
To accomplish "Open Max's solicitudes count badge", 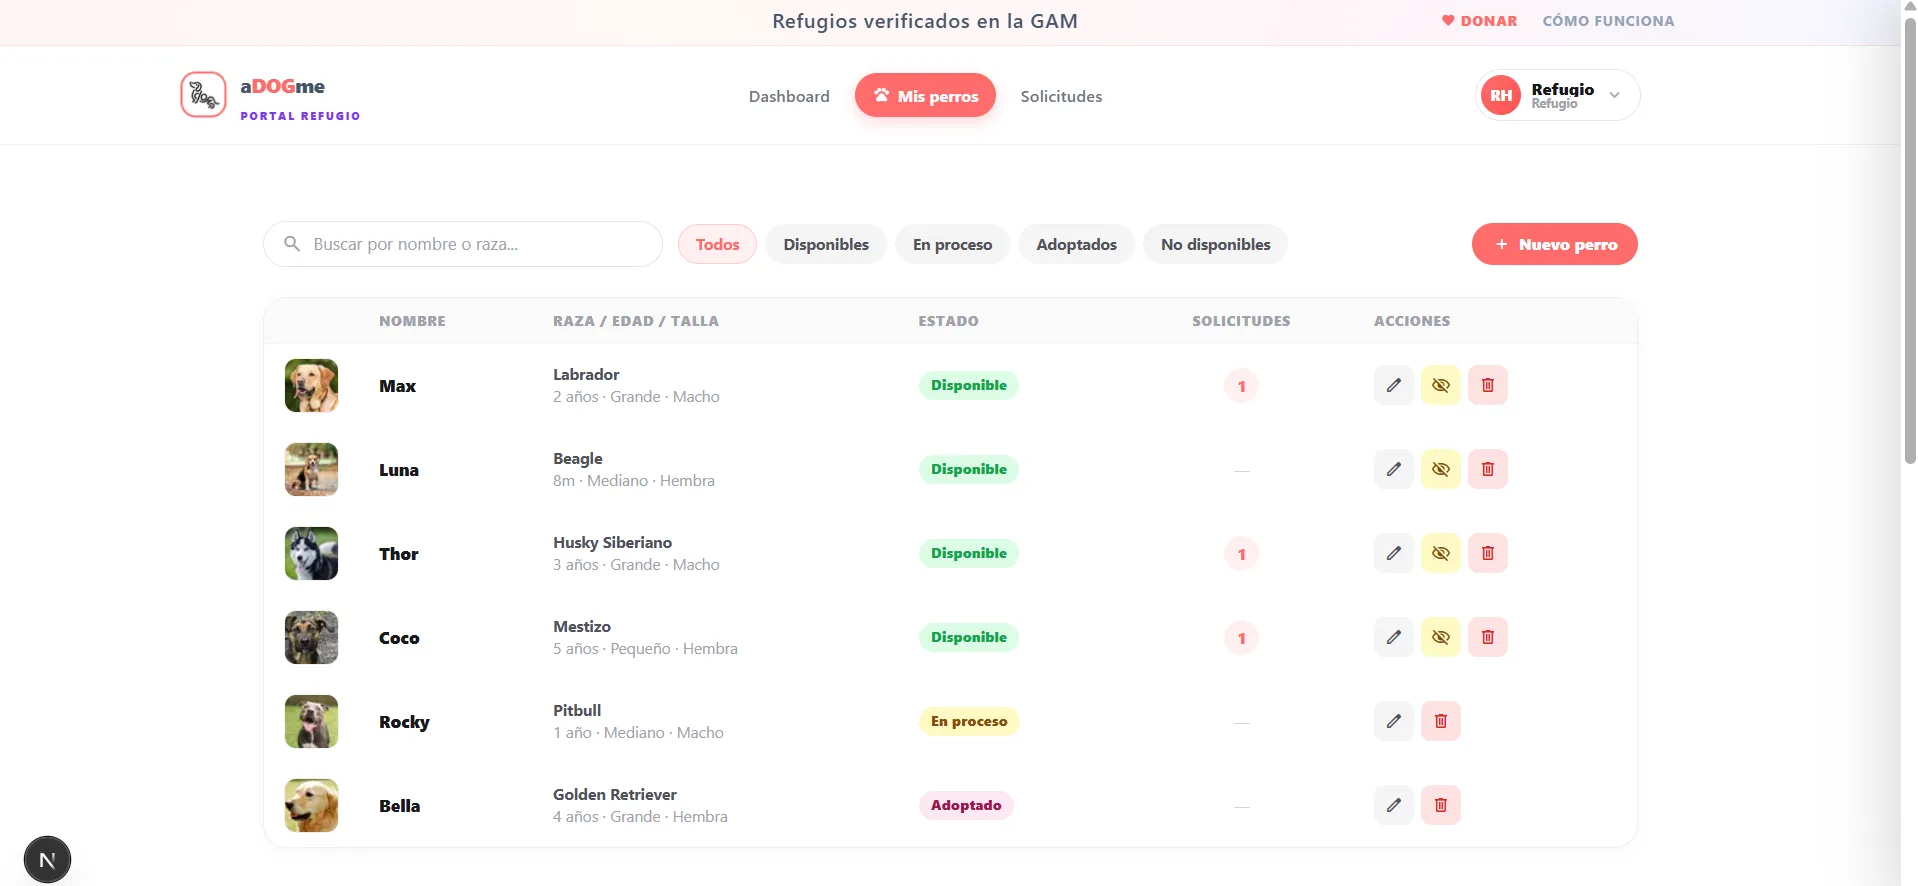I will click(1241, 386).
